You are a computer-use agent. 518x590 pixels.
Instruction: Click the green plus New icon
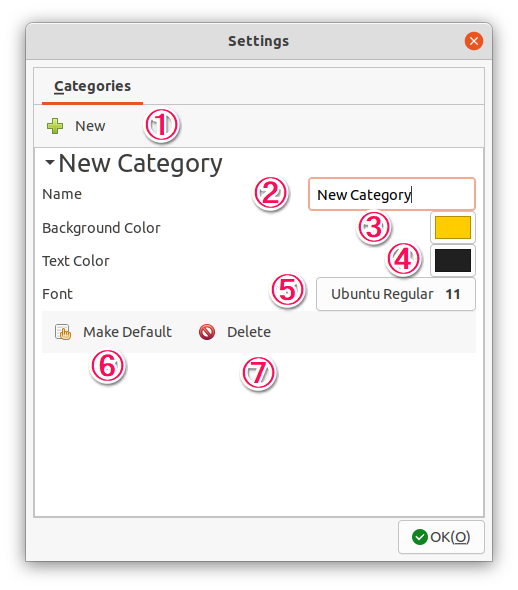point(55,126)
